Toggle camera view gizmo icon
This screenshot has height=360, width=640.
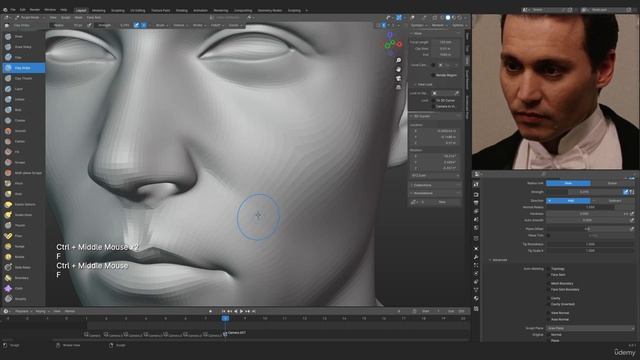[398, 78]
